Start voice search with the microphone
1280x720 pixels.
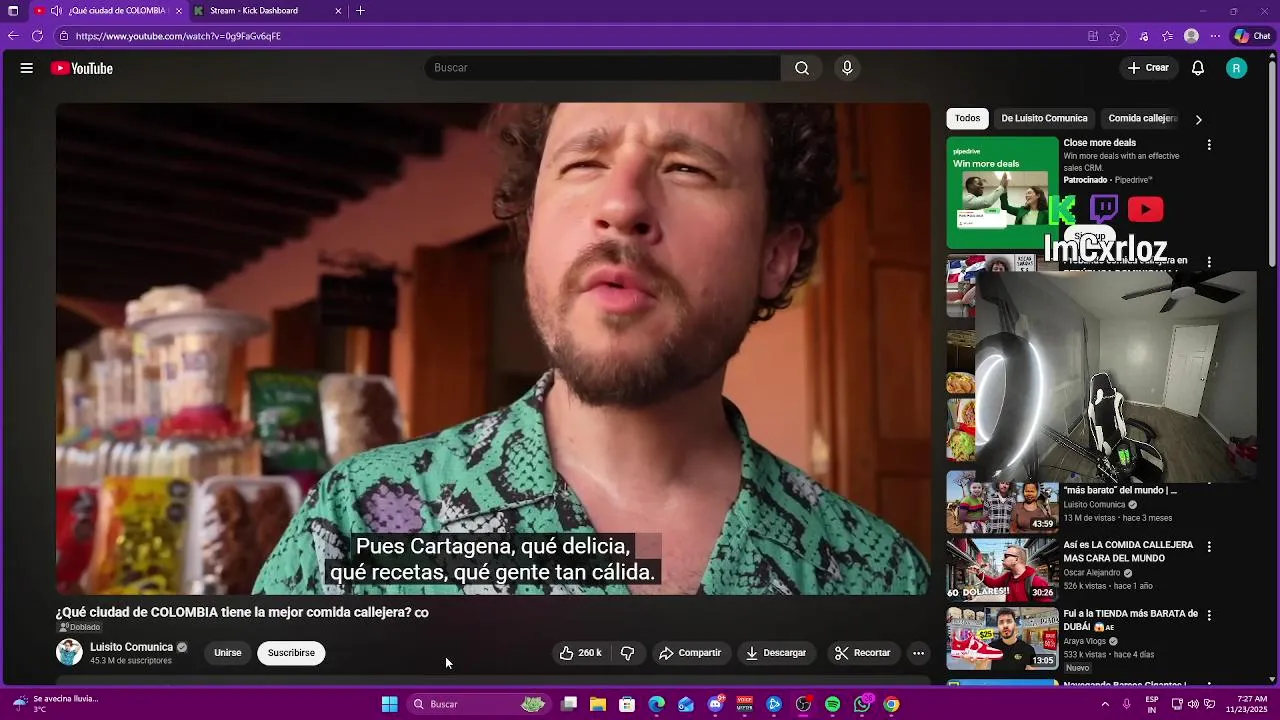(847, 68)
